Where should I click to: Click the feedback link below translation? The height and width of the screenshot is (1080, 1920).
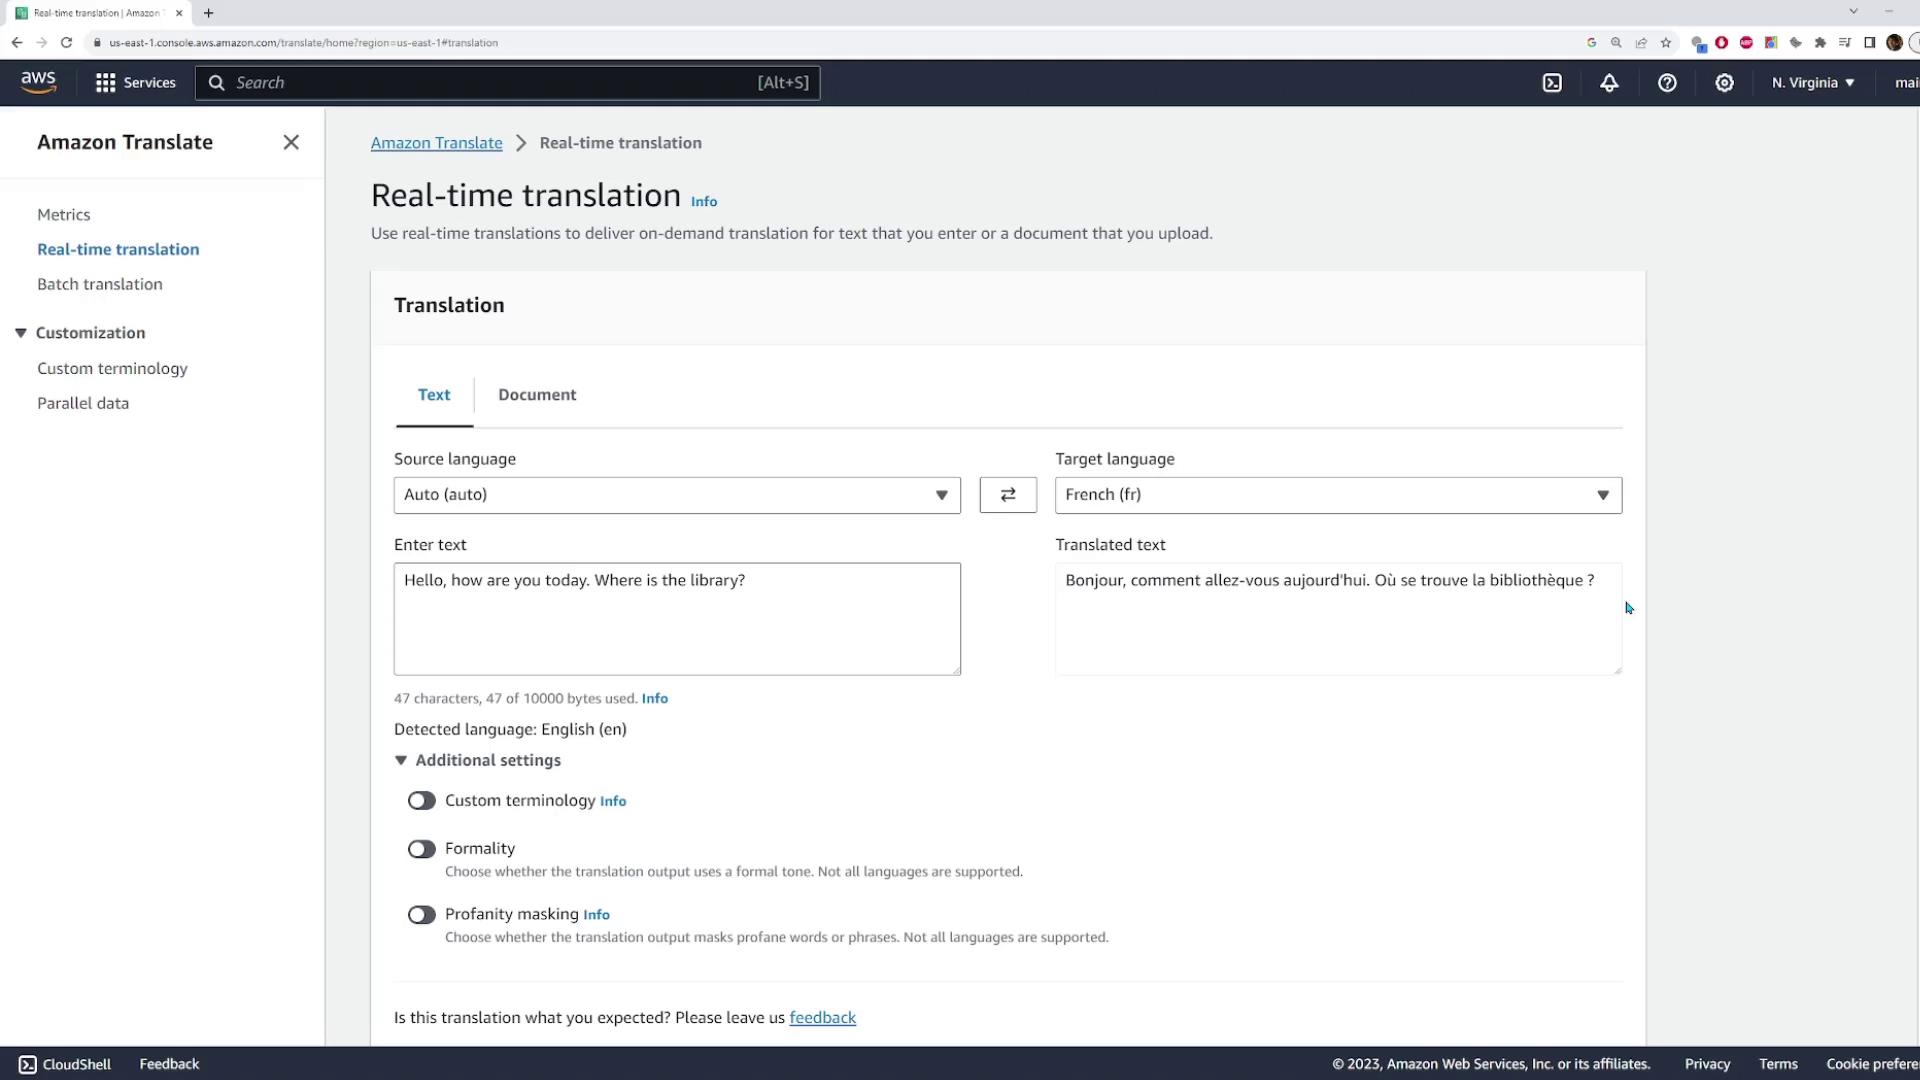(822, 1017)
